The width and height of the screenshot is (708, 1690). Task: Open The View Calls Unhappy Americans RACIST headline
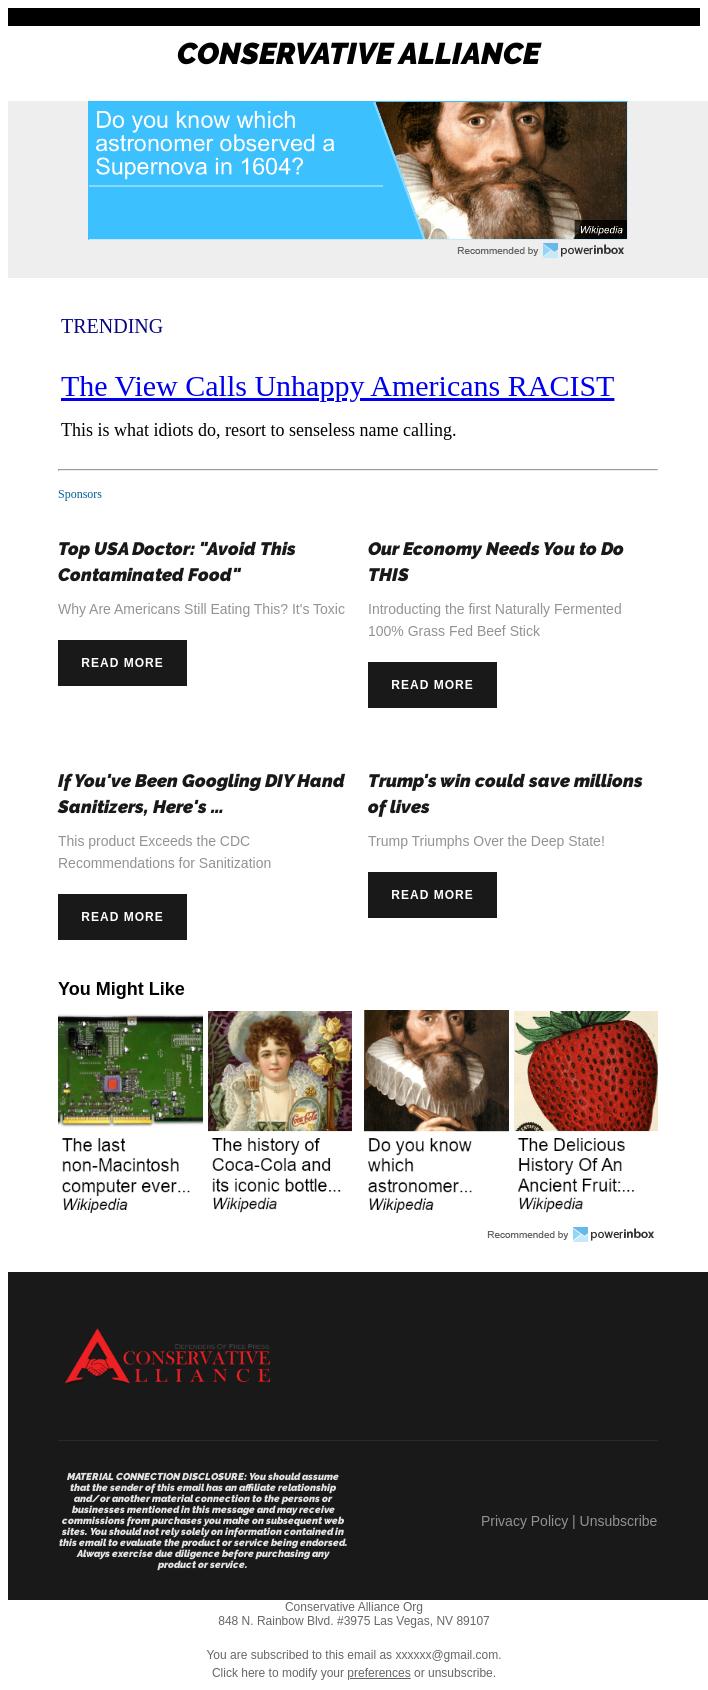[x=337, y=386]
